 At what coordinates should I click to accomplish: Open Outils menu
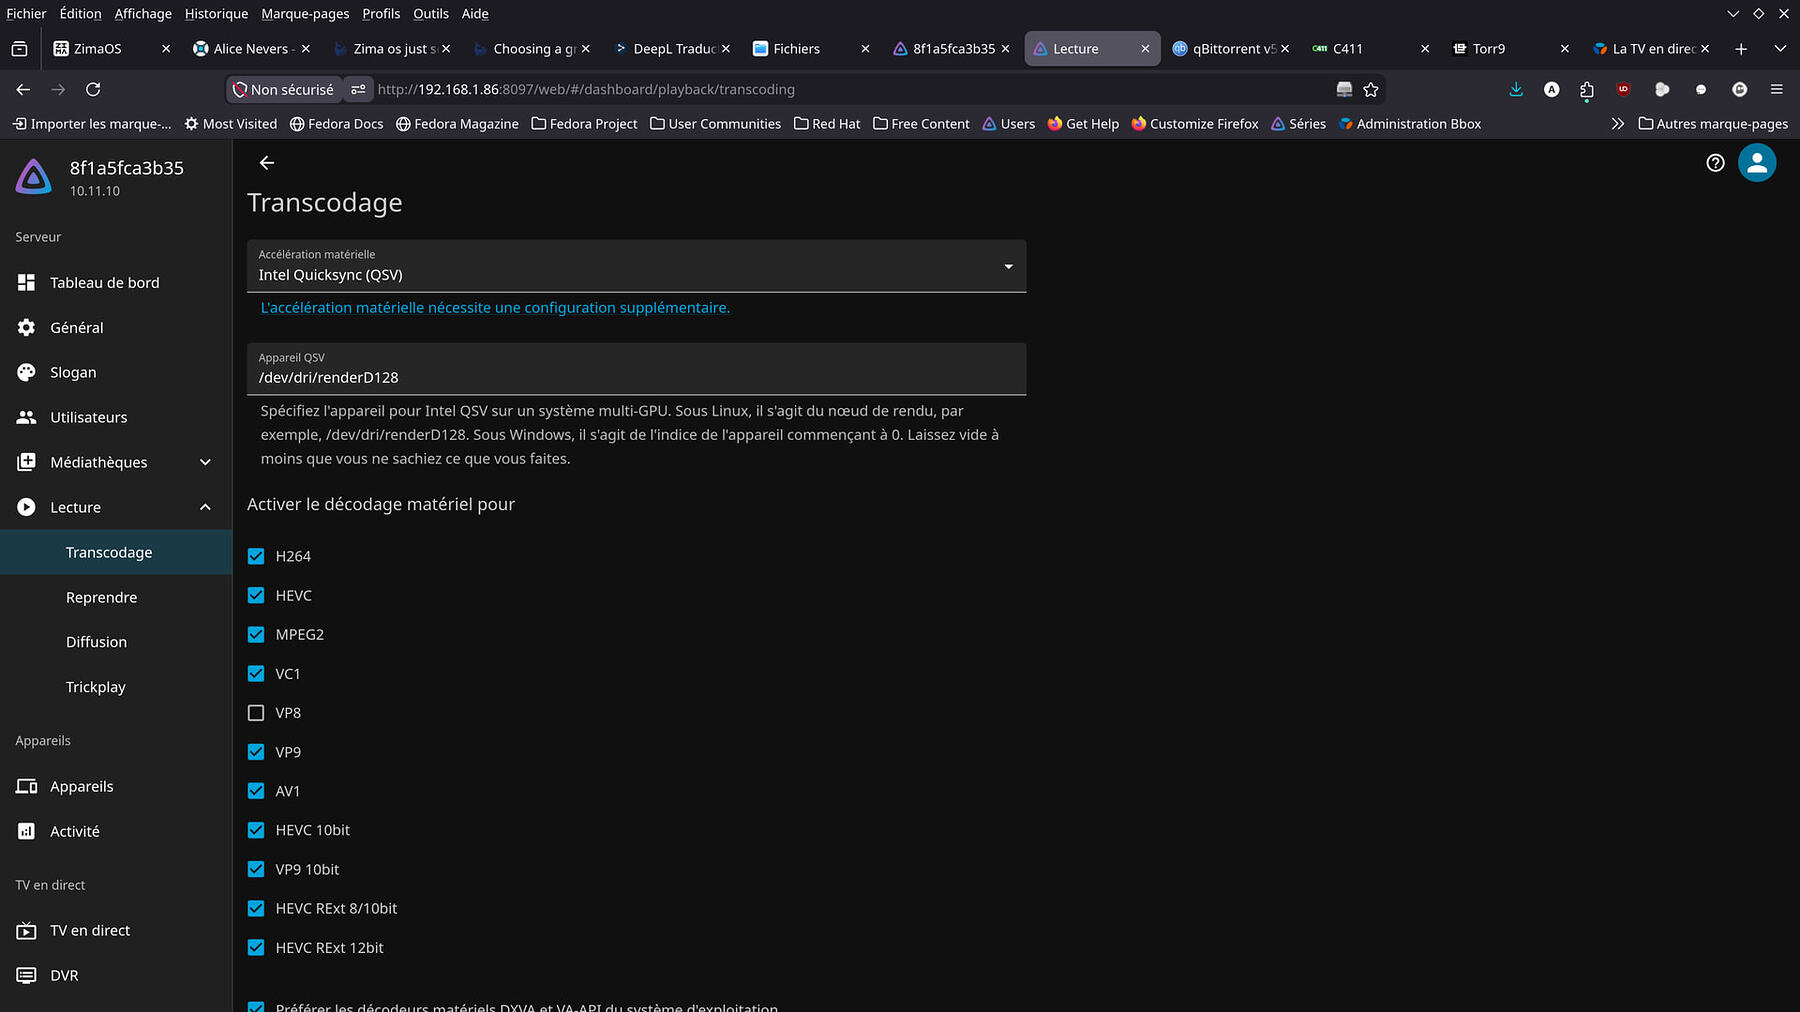(431, 14)
